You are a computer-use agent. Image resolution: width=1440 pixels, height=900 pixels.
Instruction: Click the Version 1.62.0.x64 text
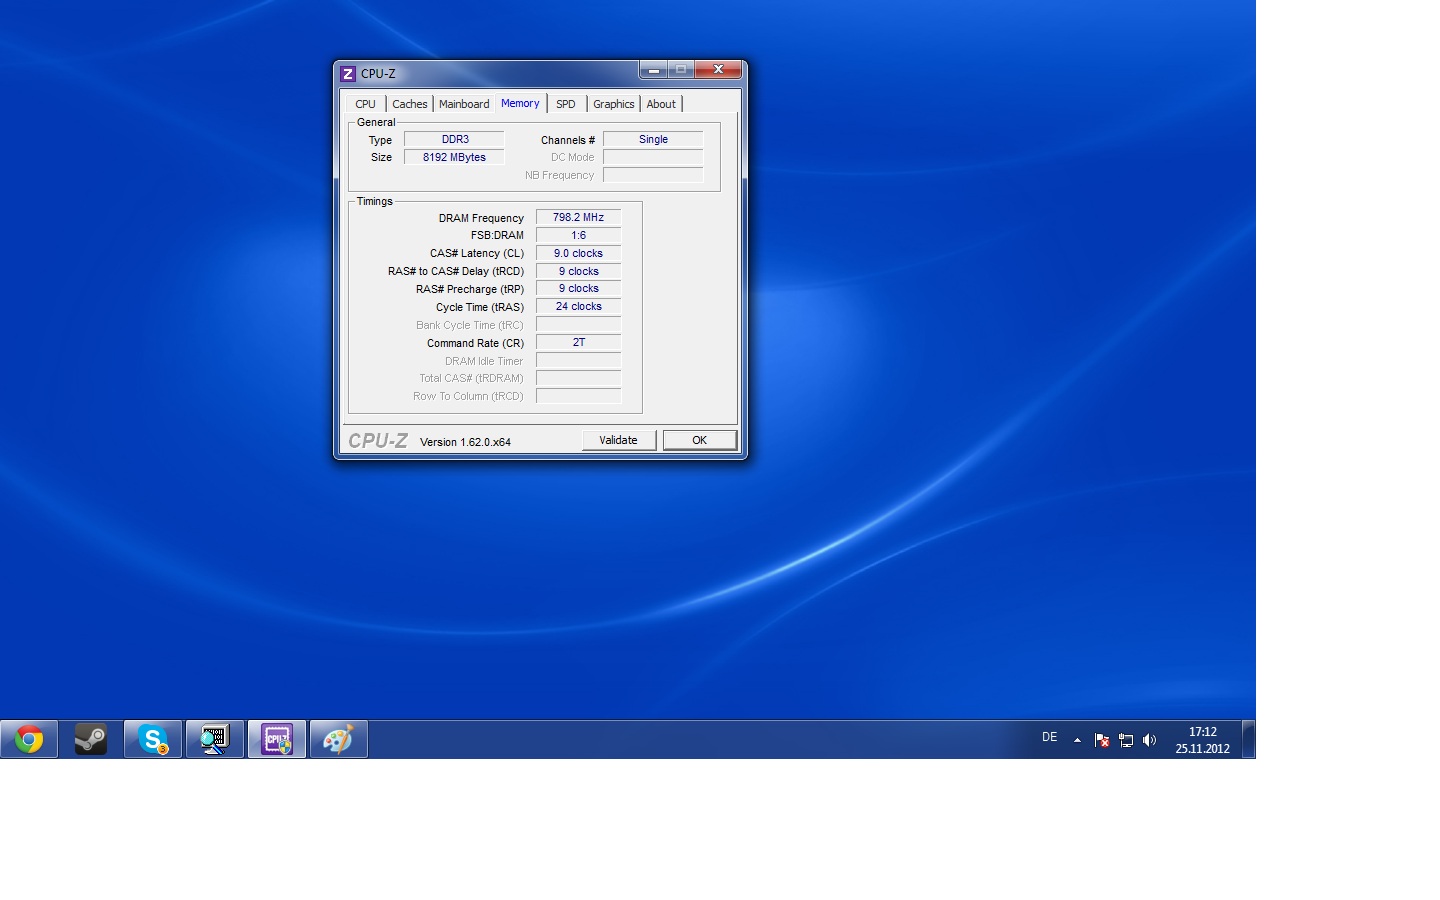click(465, 442)
